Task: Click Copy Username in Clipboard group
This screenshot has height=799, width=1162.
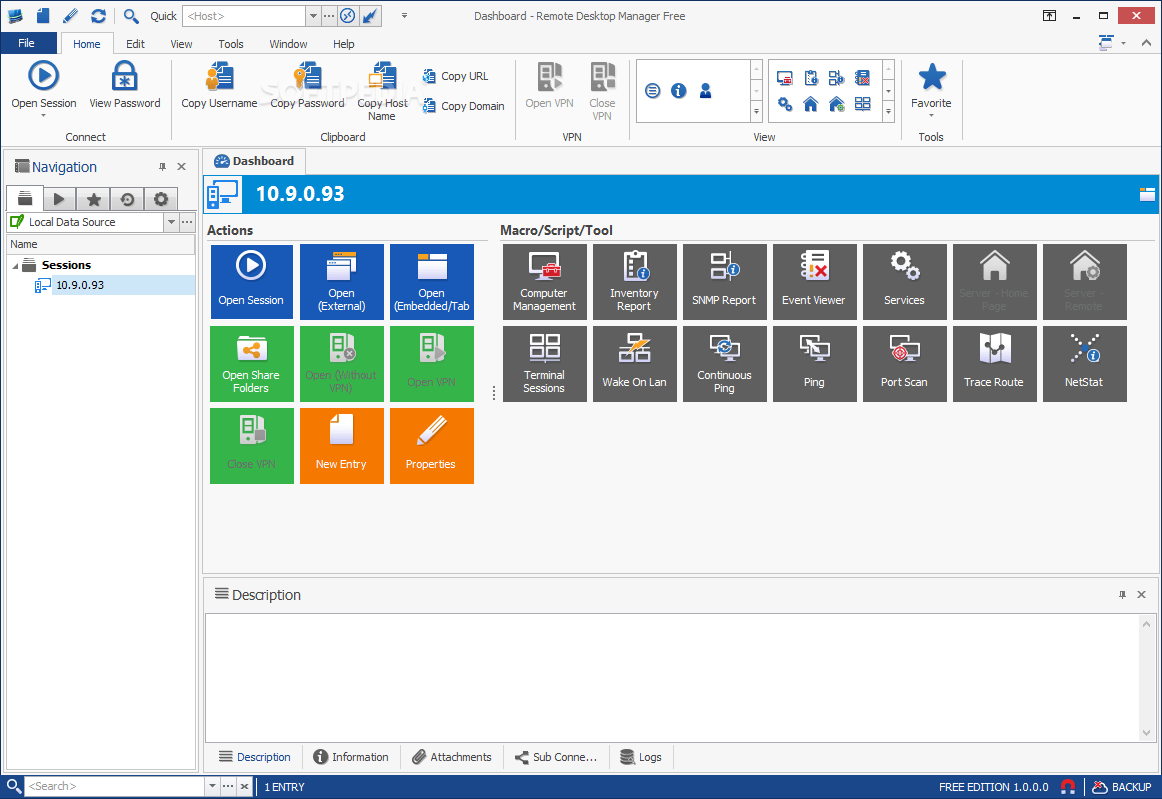Action: pos(219,86)
